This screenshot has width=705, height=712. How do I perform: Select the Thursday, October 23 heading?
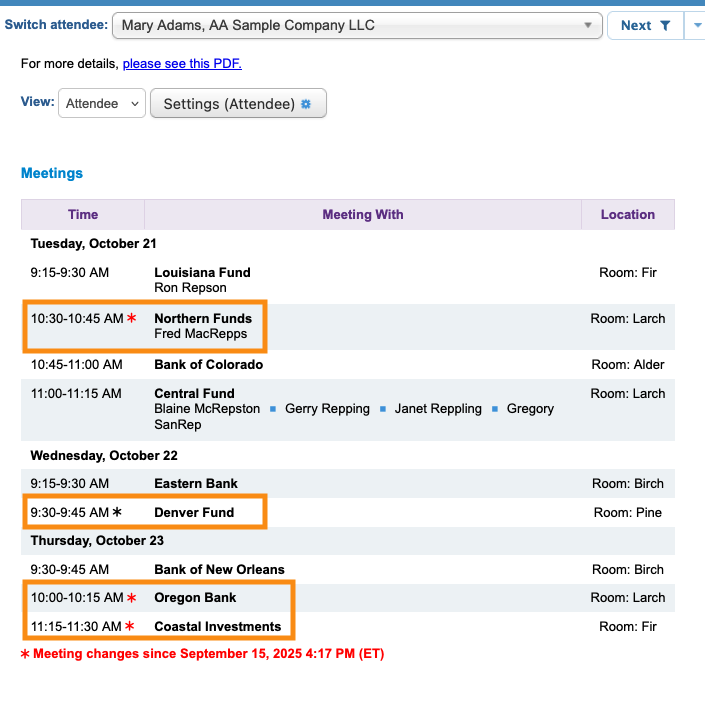pos(97,541)
